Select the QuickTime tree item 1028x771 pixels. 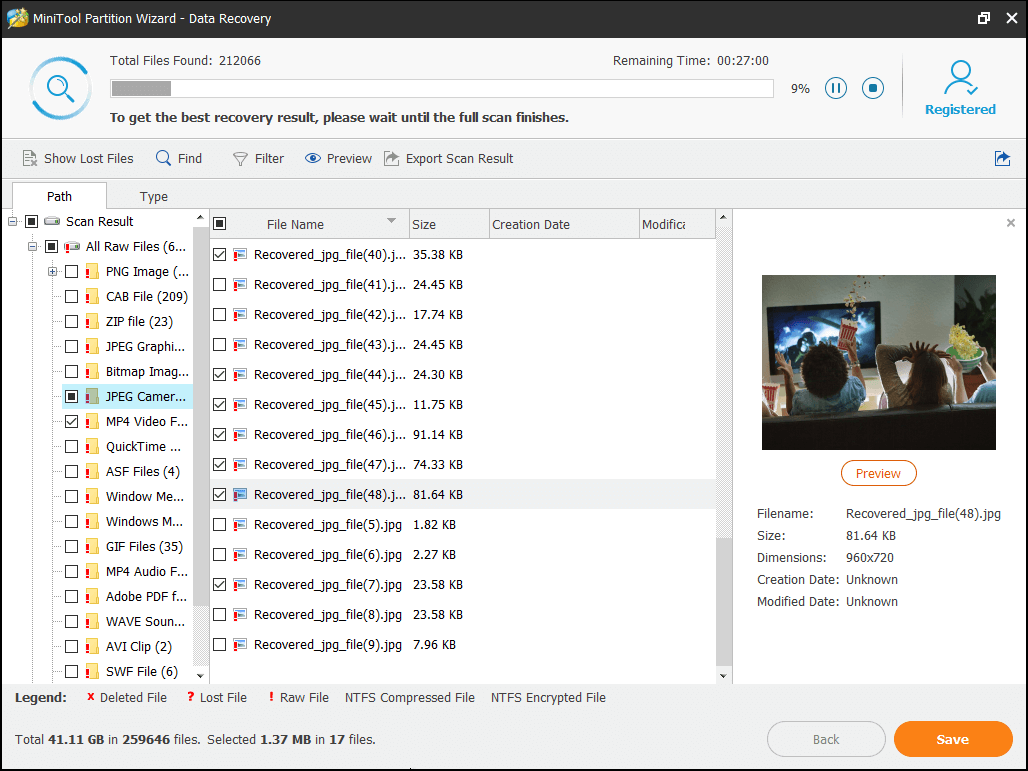point(144,446)
